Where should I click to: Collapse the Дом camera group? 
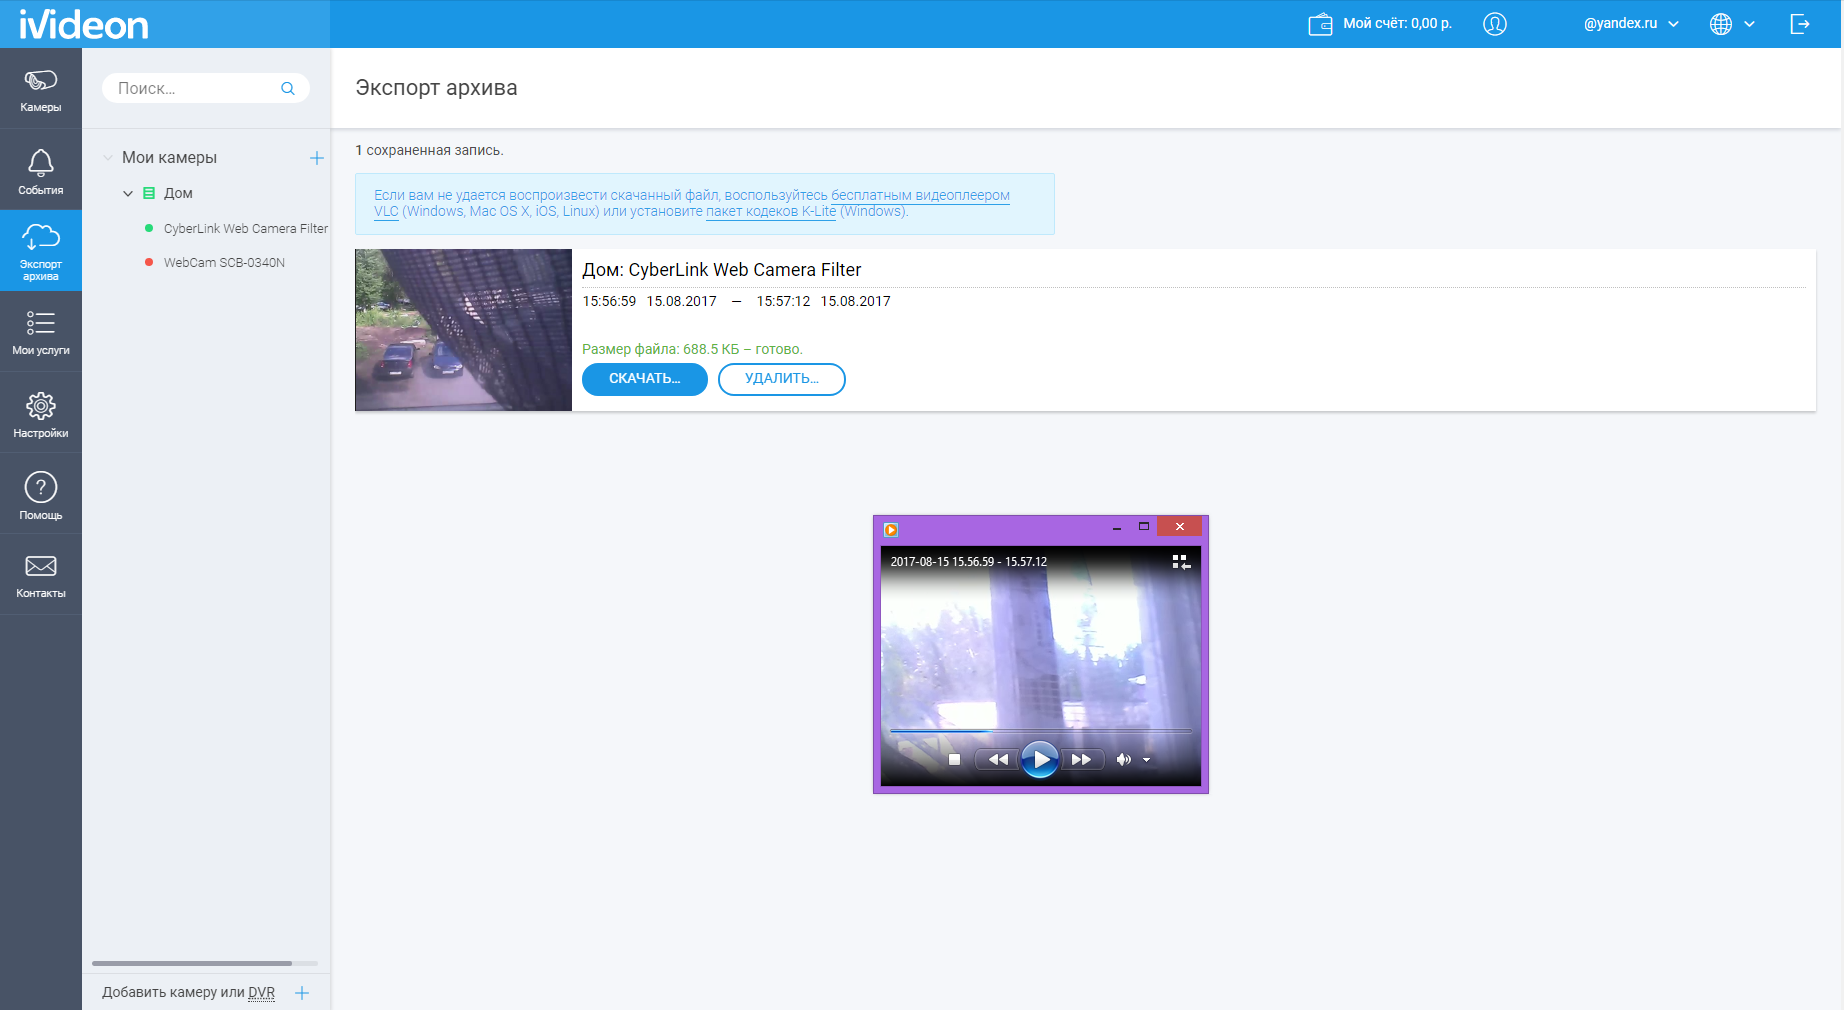(x=128, y=194)
